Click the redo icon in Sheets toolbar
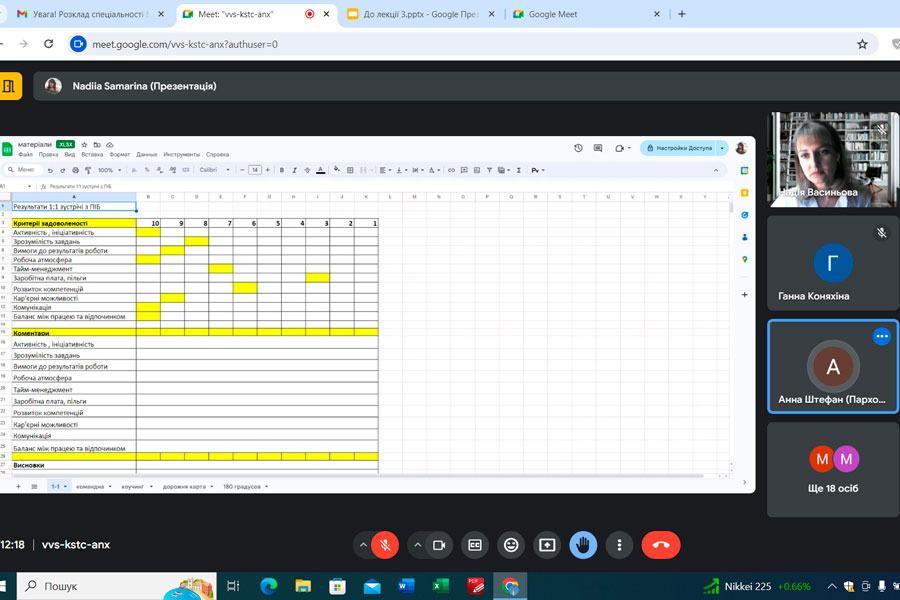This screenshot has width=900, height=600. click(63, 170)
